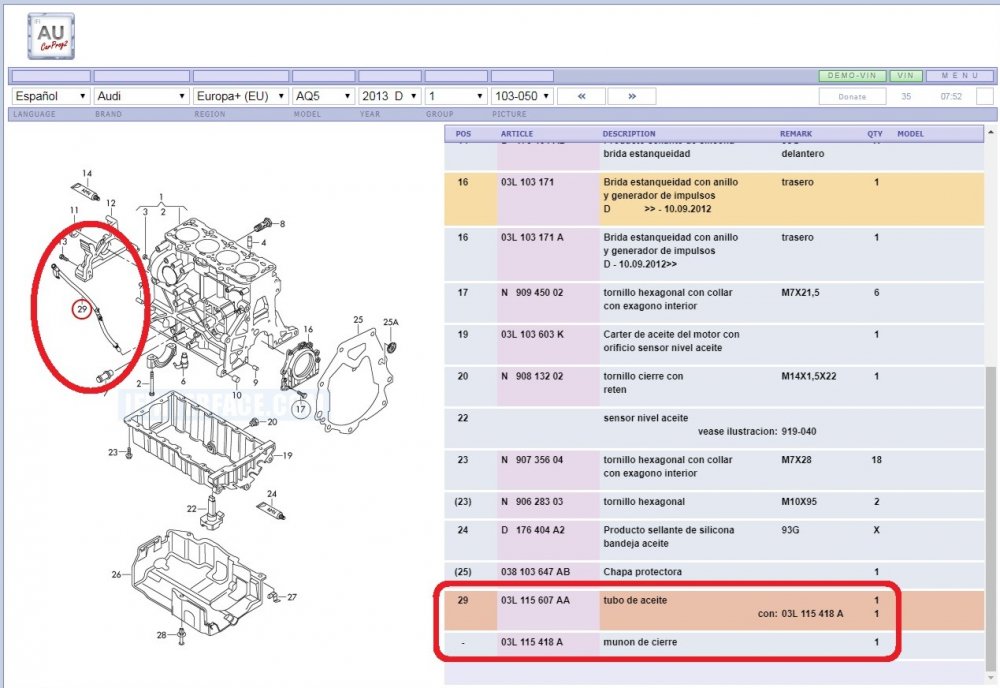Click the MODEL column header
1000x688 pixels.
tap(910, 134)
